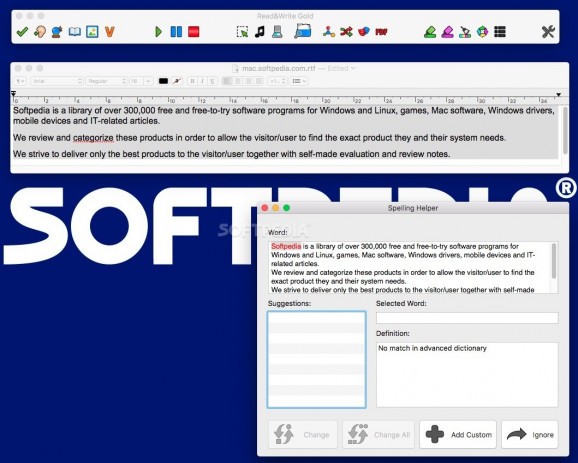The image size is (578, 463).
Task: Click the black text color swatch
Action: [x=163, y=81]
